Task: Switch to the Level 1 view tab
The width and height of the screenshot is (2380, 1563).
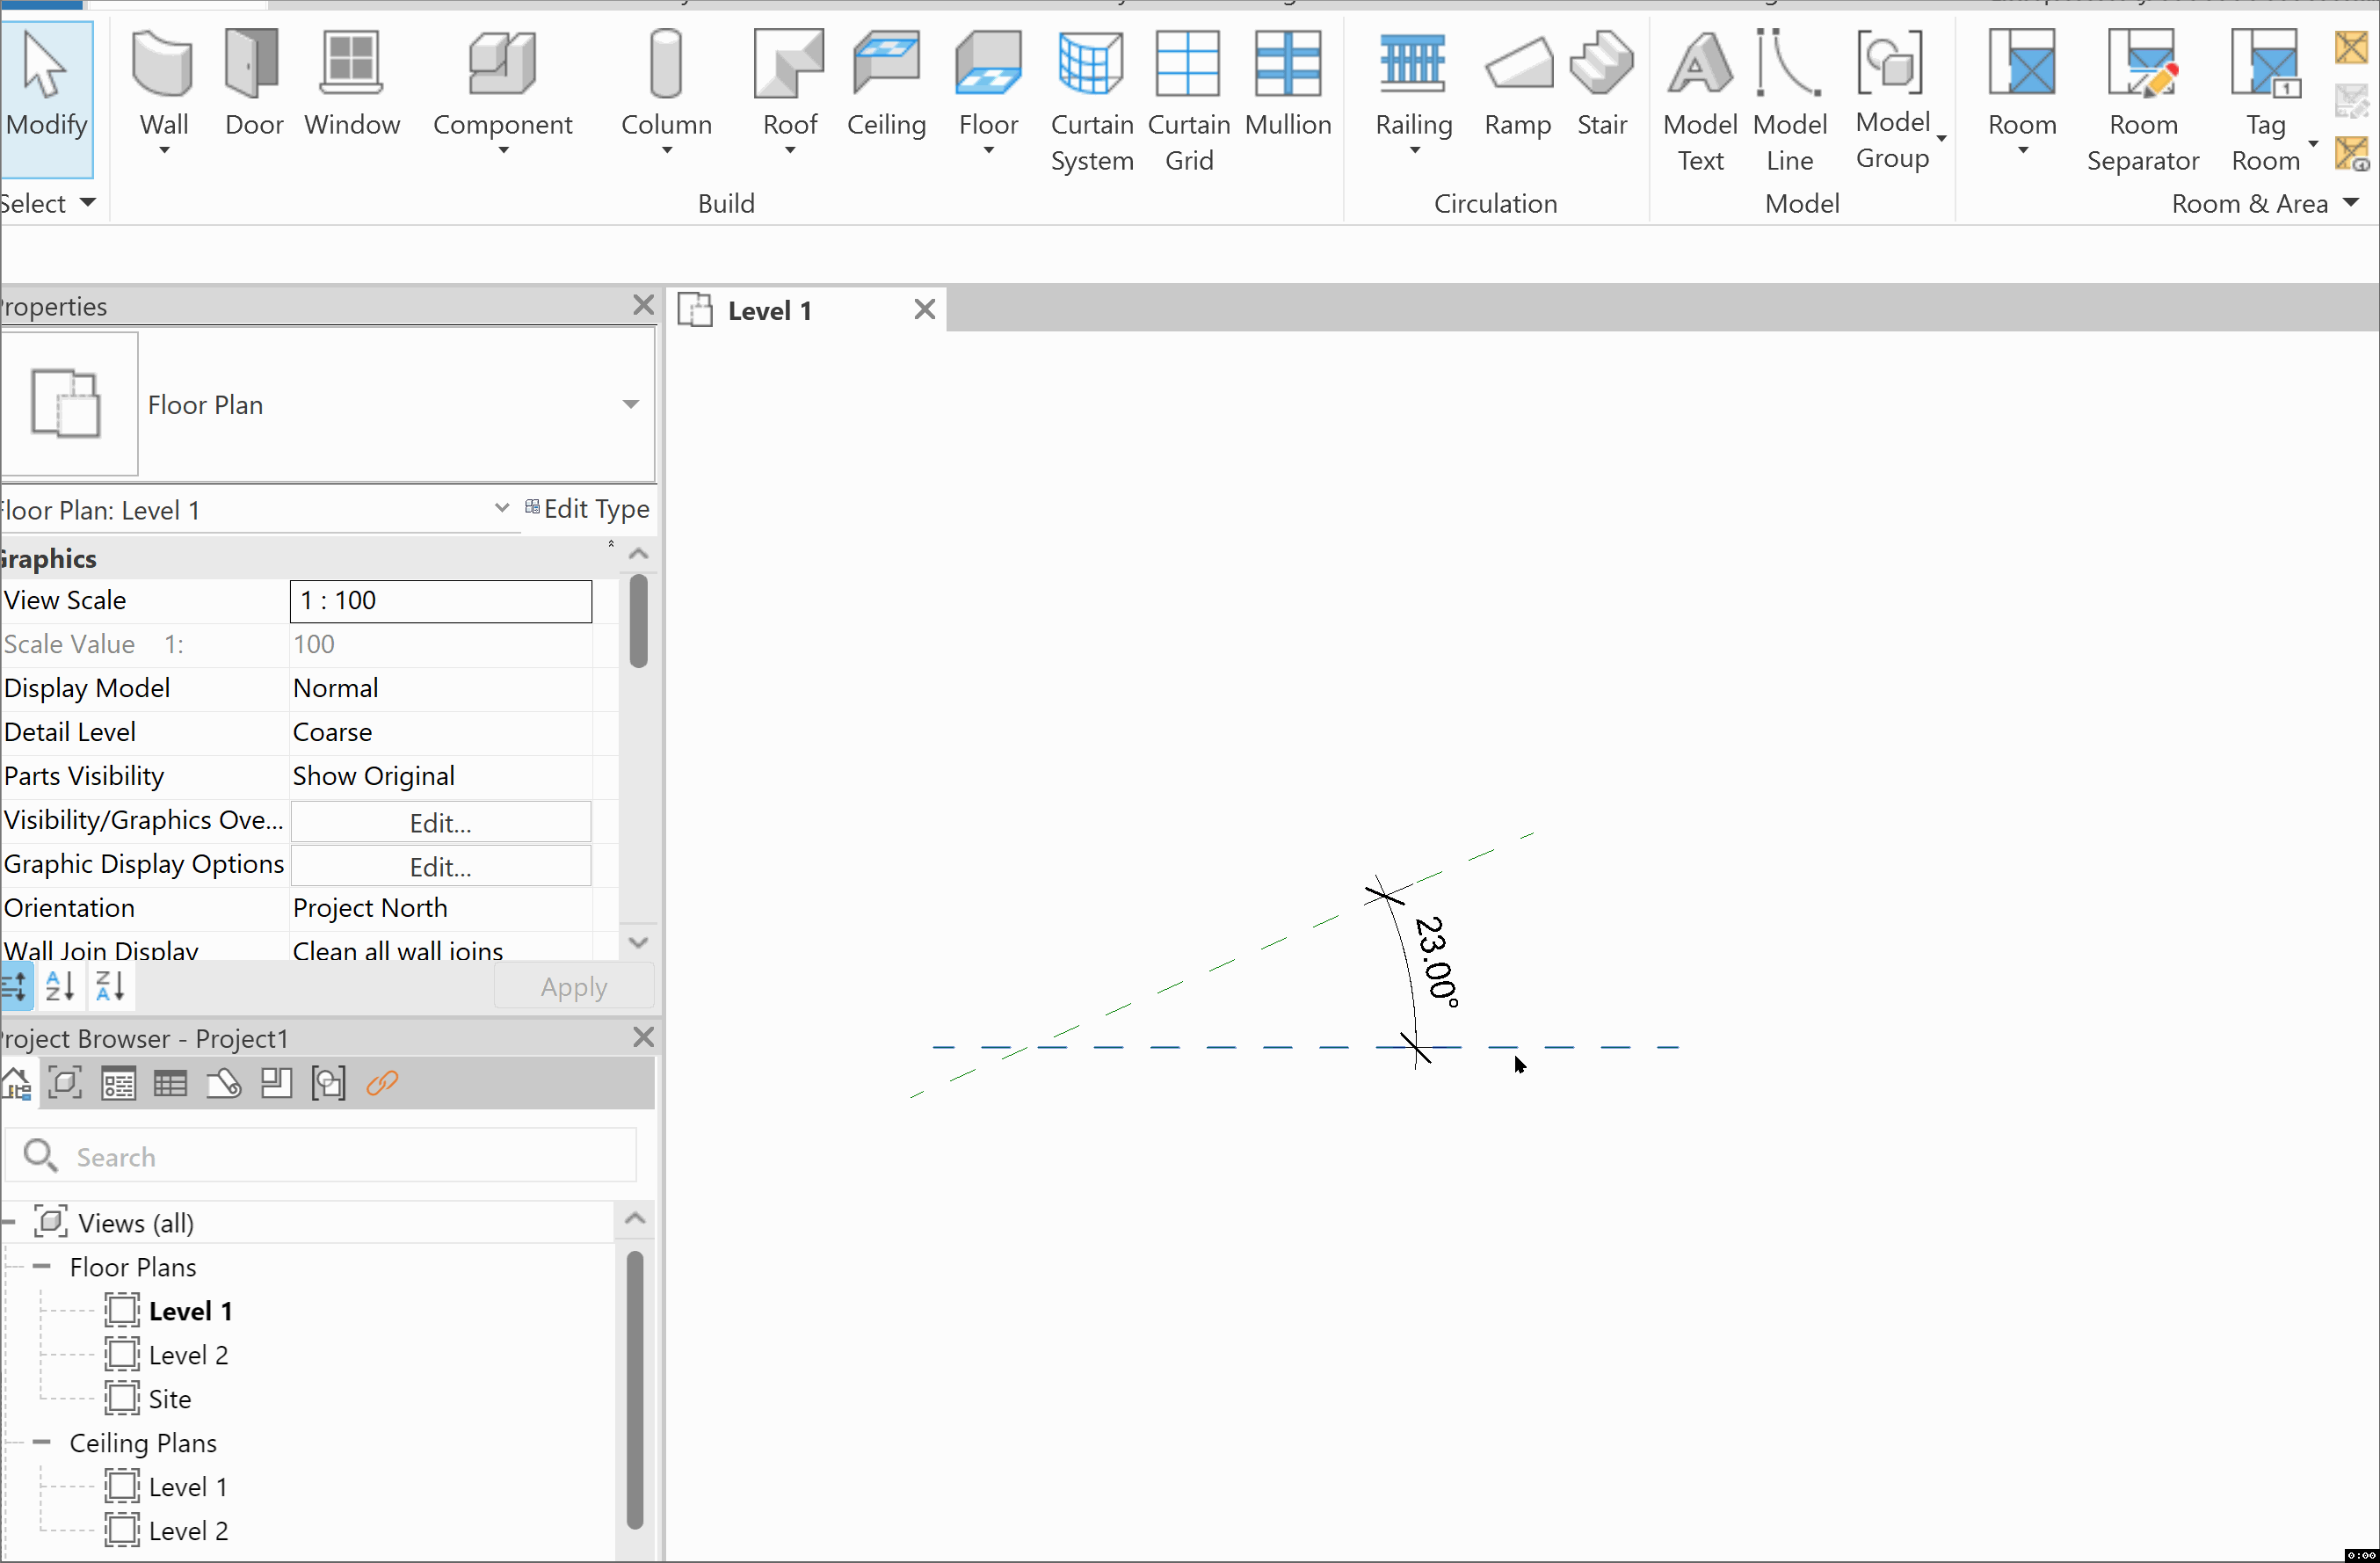Action: pyautogui.click(x=769, y=310)
